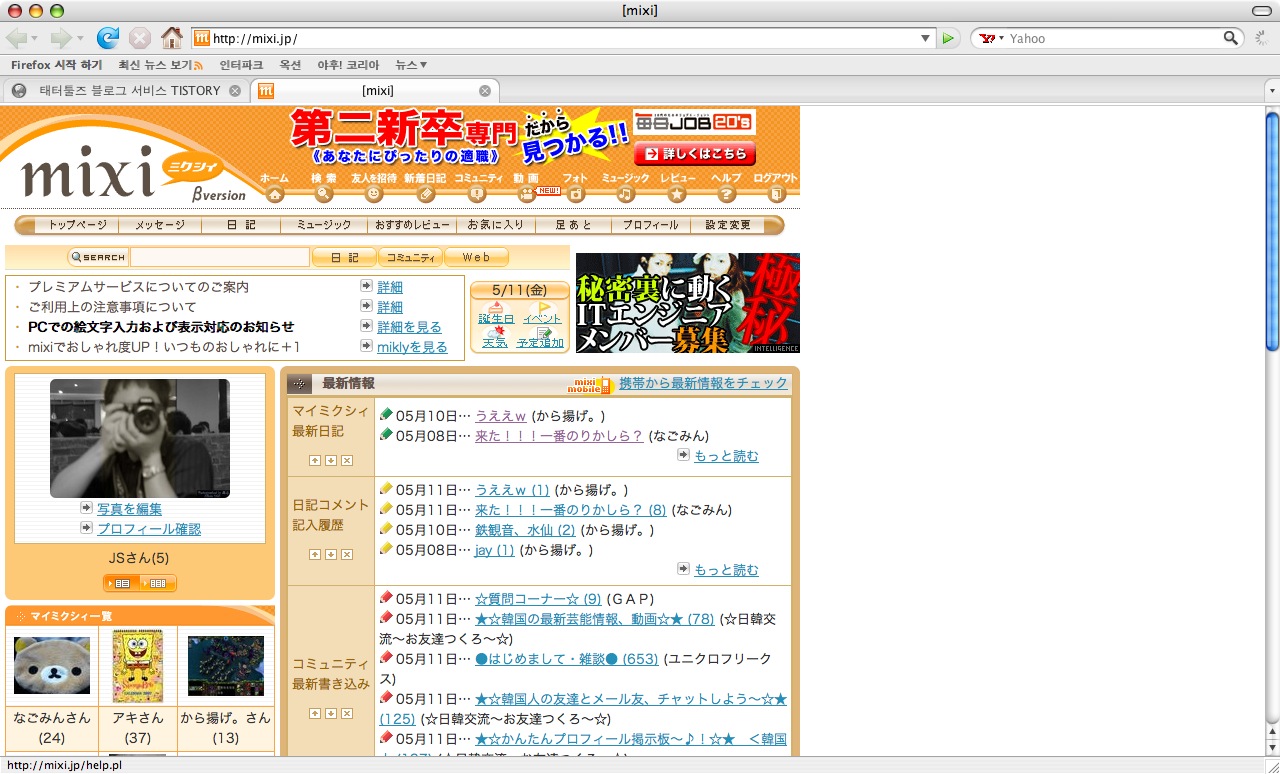
Task: Move コミュニティ最新書き込み section down arrow
Action: click(331, 713)
